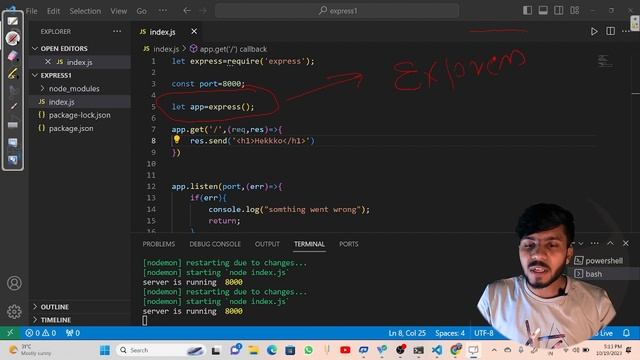Open the editor More Actions ellipsis
Viewport: 640px width, 360px height.
point(626,31)
